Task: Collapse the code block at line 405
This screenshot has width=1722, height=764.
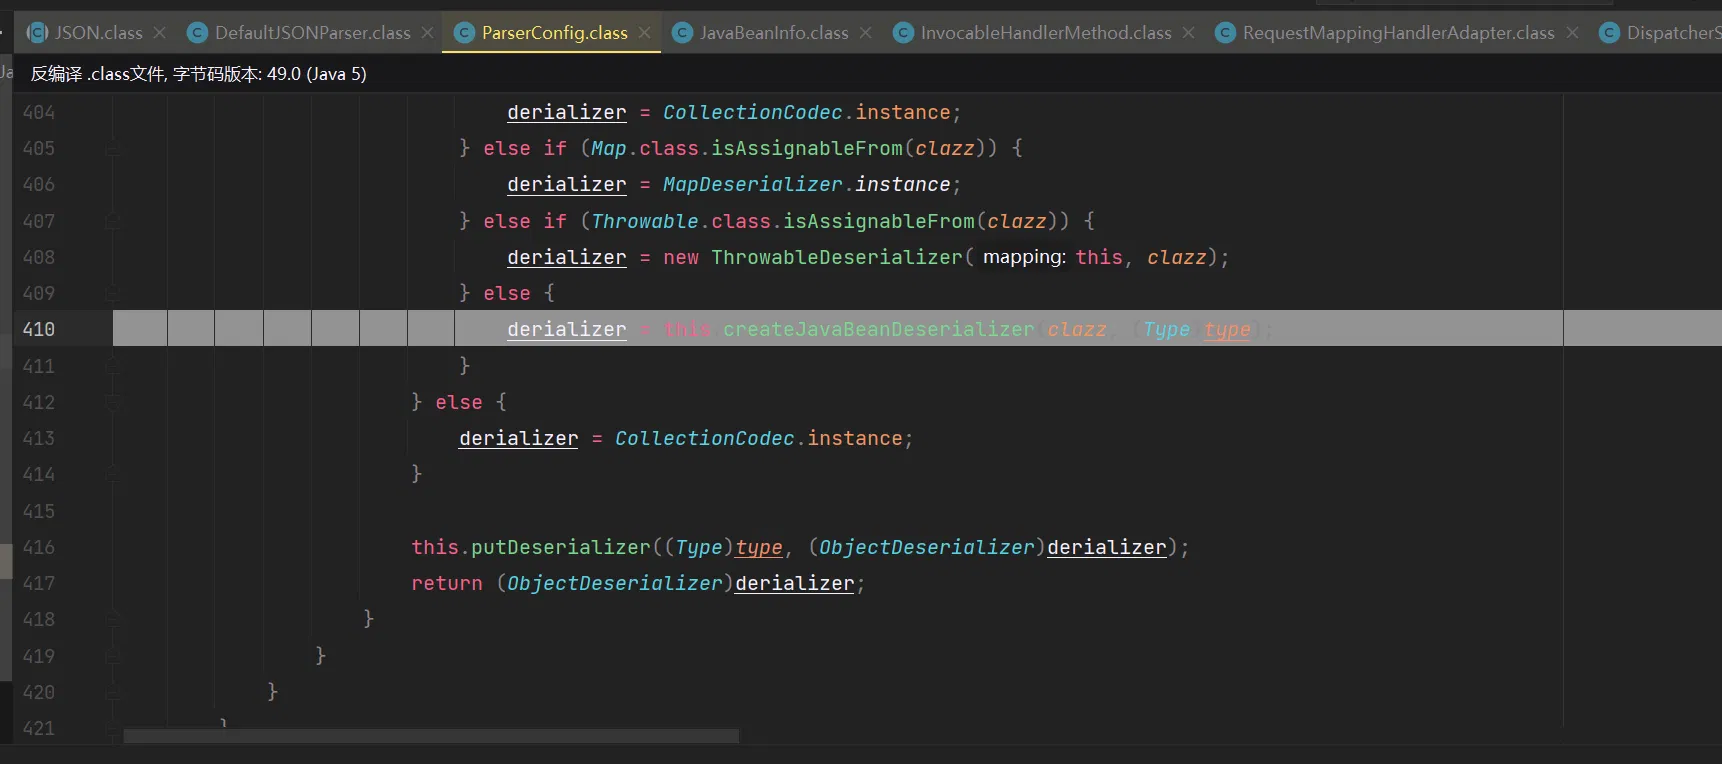Action: [113, 149]
